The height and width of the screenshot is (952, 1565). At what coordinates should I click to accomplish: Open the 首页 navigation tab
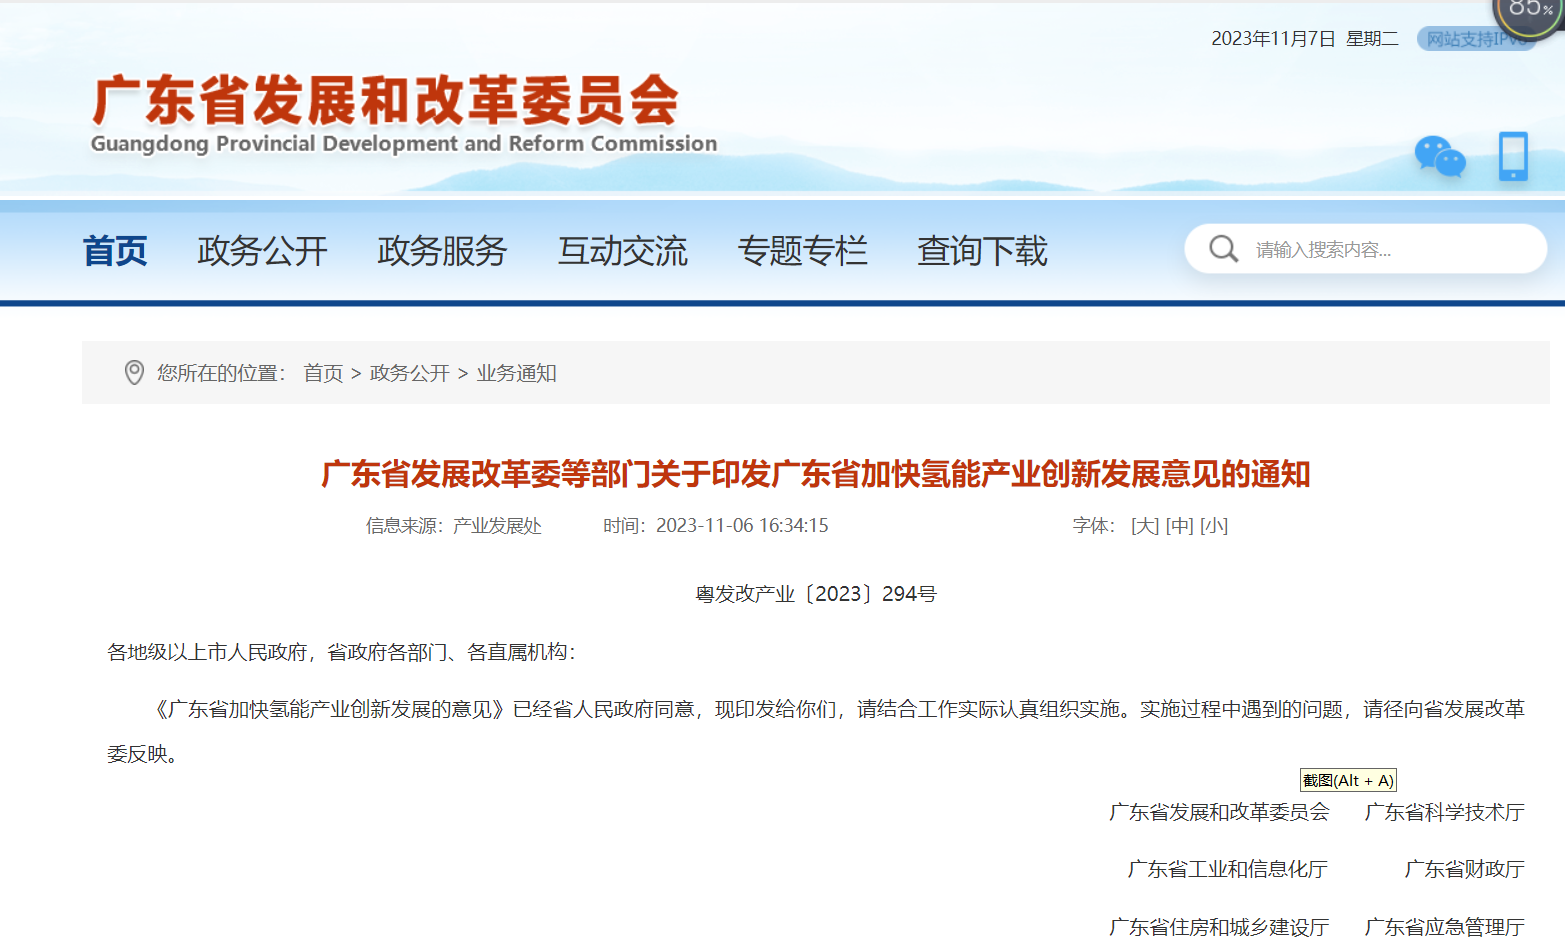point(115,251)
